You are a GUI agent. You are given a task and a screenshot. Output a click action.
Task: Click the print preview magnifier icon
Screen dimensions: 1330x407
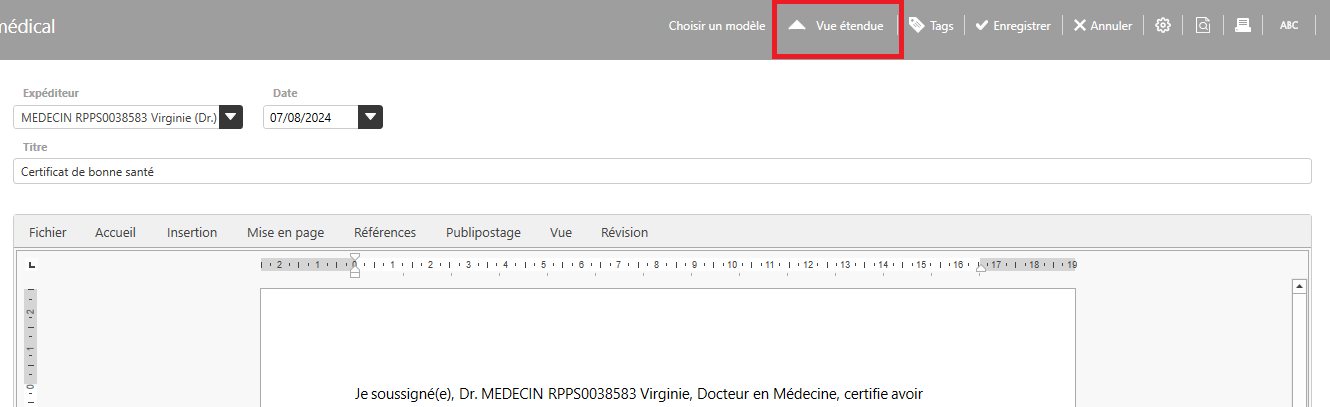tap(1203, 26)
